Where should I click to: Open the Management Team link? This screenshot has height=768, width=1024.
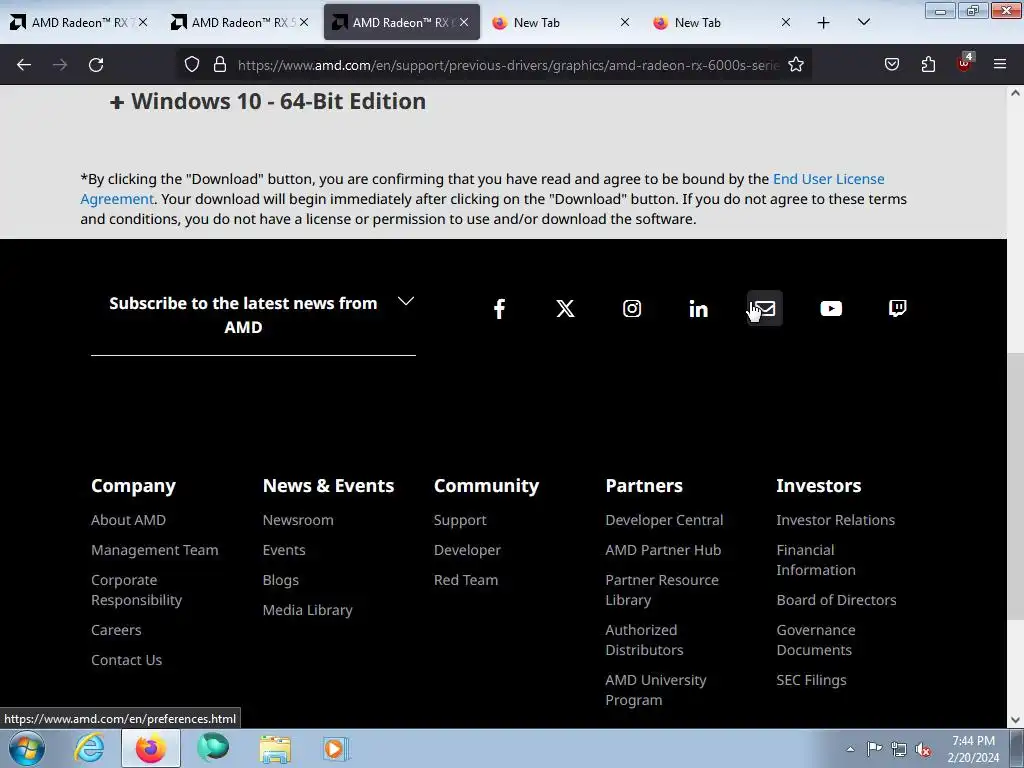tap(155, 550)
